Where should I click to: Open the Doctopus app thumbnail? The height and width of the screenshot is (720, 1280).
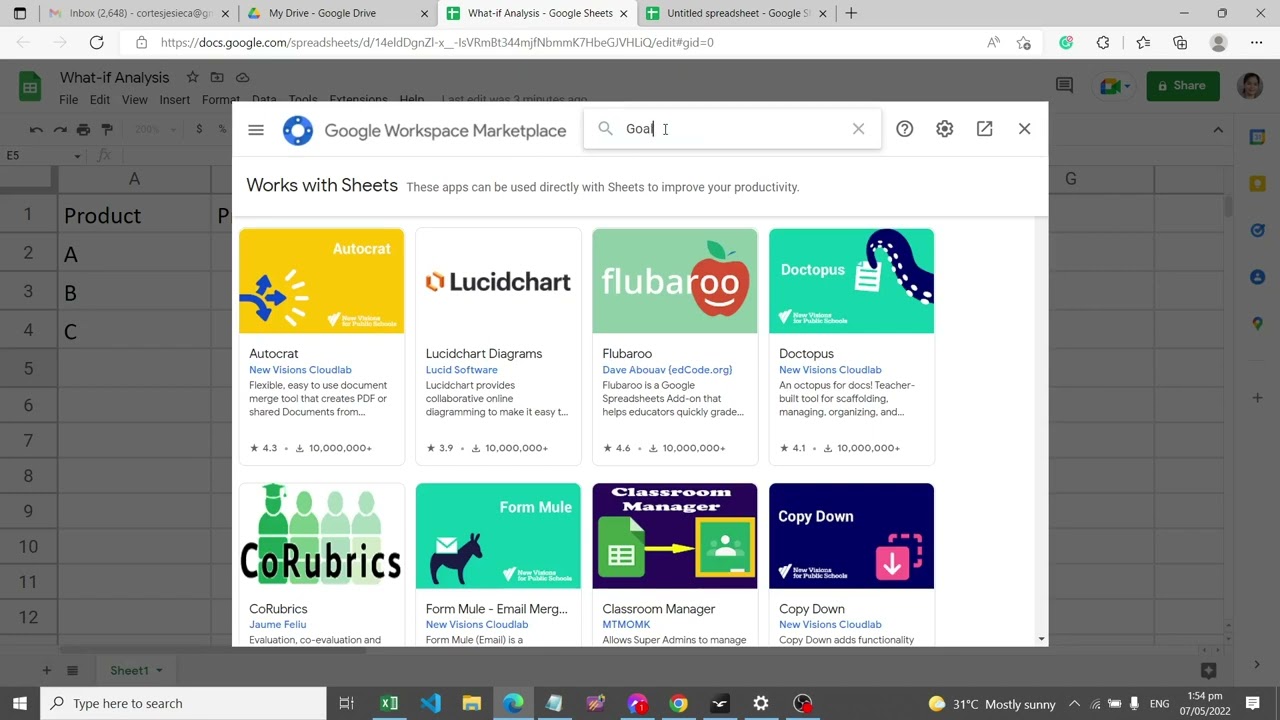coord(852,281)
